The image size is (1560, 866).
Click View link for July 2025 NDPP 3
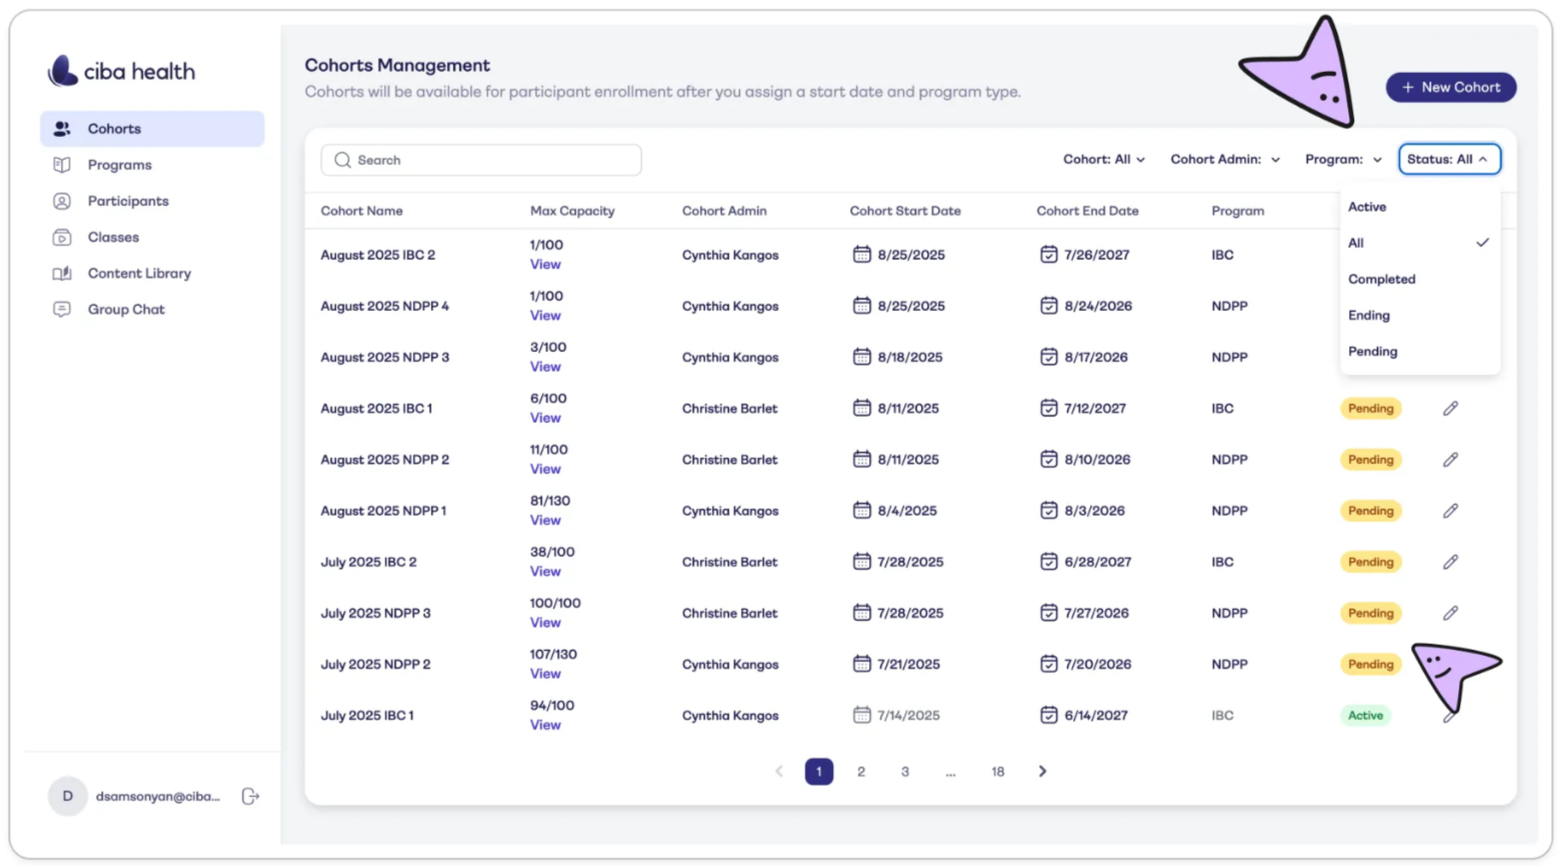coord(545,622)
